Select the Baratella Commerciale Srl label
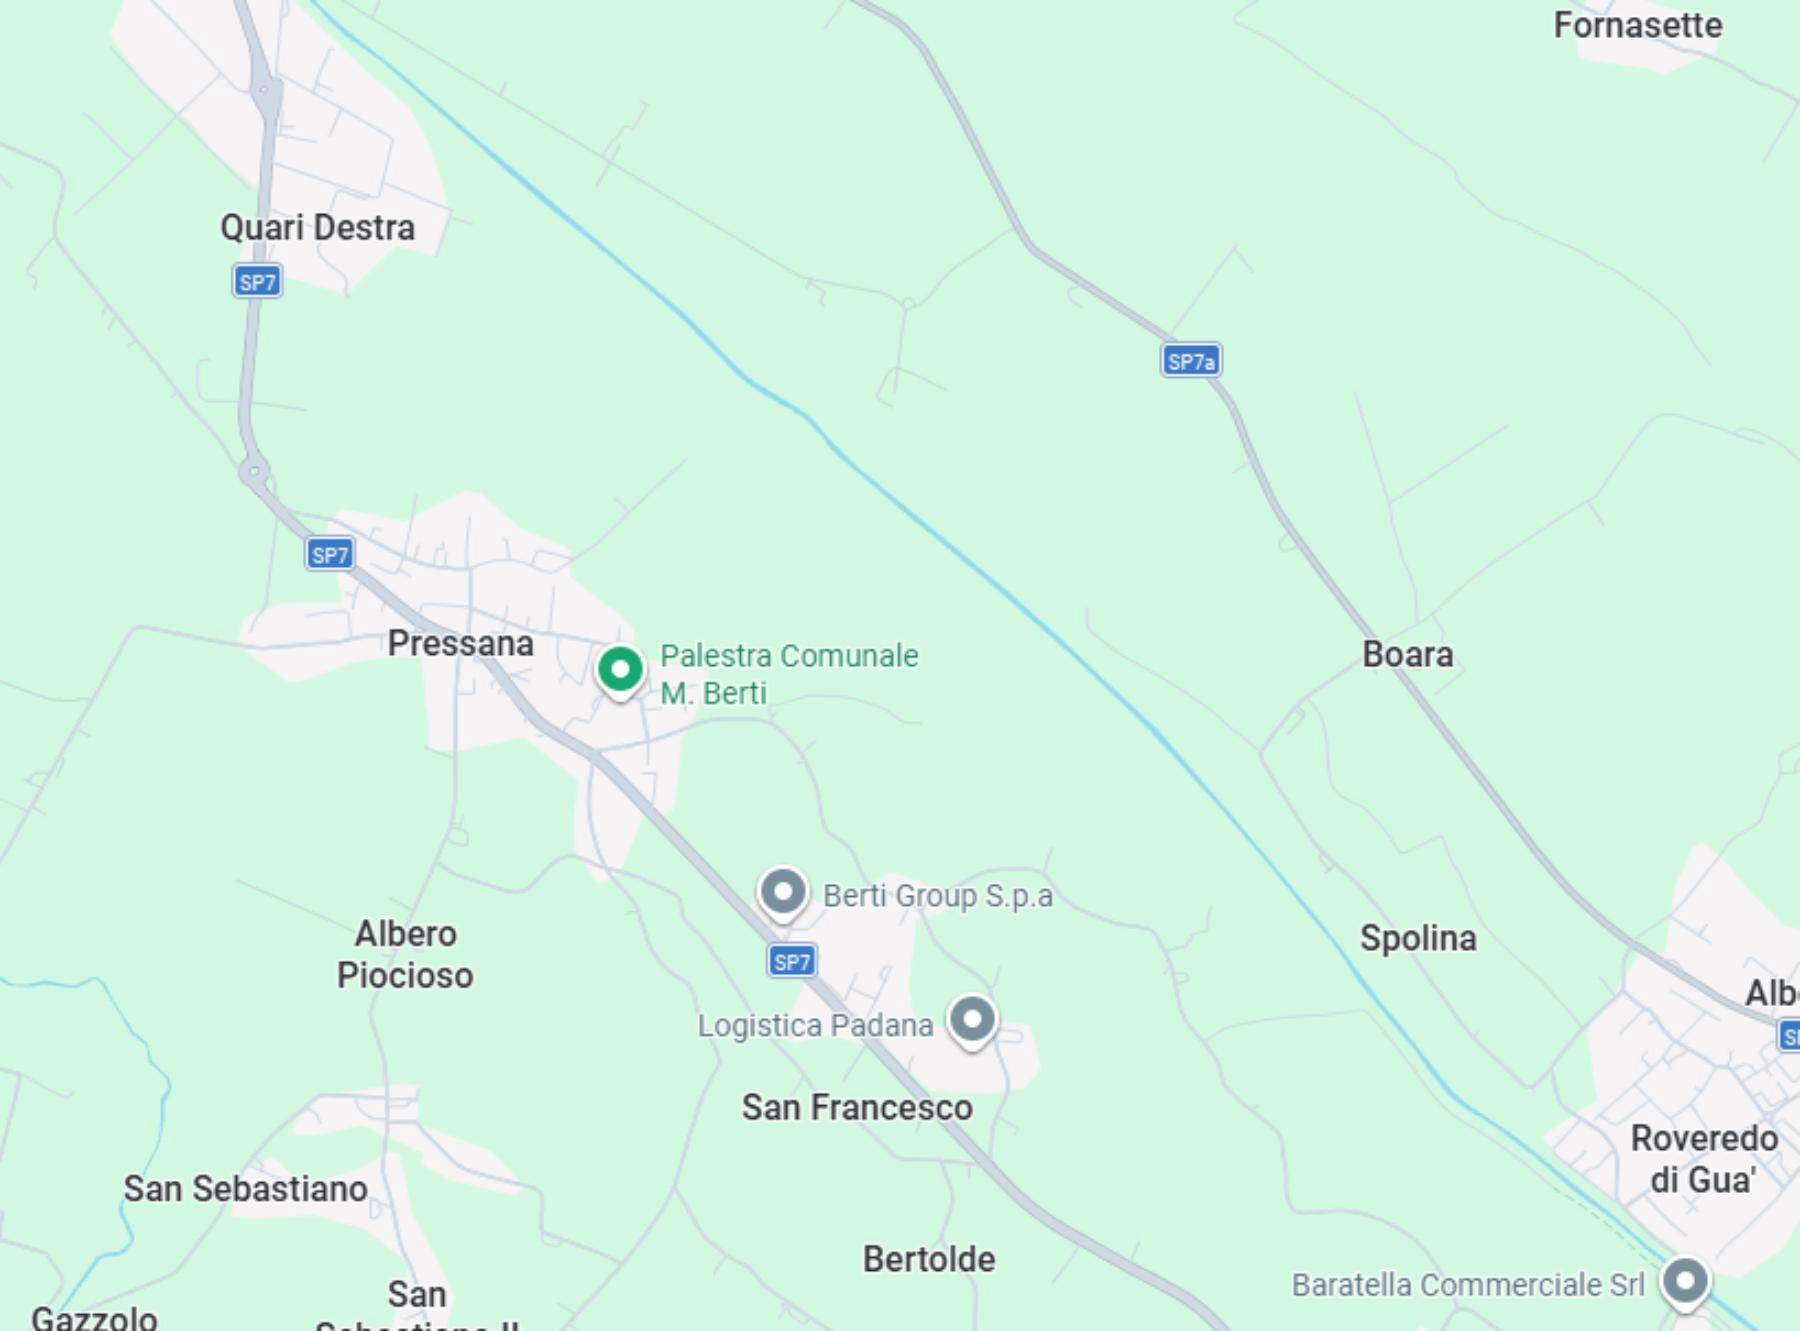Screen dimensions: 1800x1331 tap(1468, 1285)
